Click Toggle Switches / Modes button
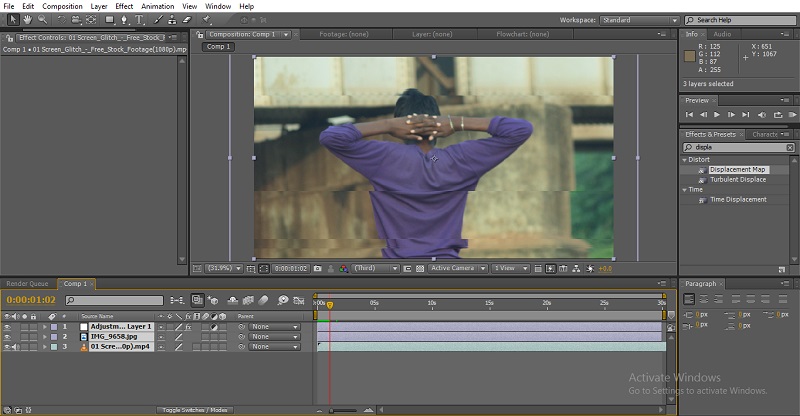The height and width of the screenshot is (416, 800). pyautogui.click(x=194, y=410)
